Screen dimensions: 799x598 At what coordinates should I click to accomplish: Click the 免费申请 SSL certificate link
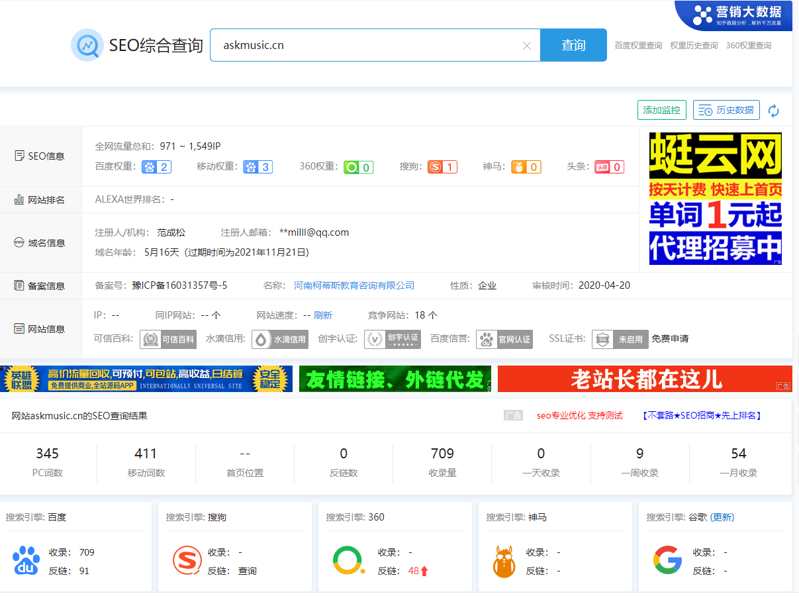coord(670,339)
